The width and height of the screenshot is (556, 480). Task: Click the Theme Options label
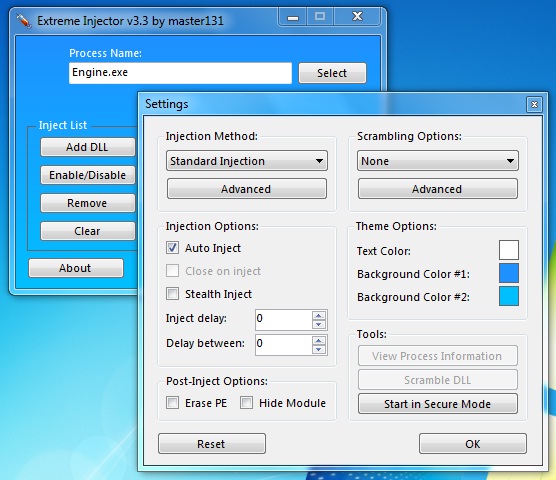coord(396,226)
